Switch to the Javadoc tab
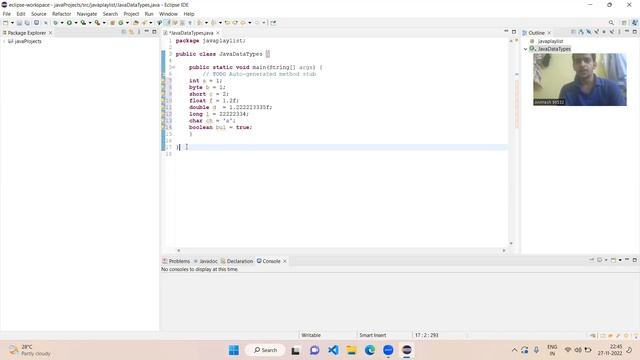 coord(205,261)
